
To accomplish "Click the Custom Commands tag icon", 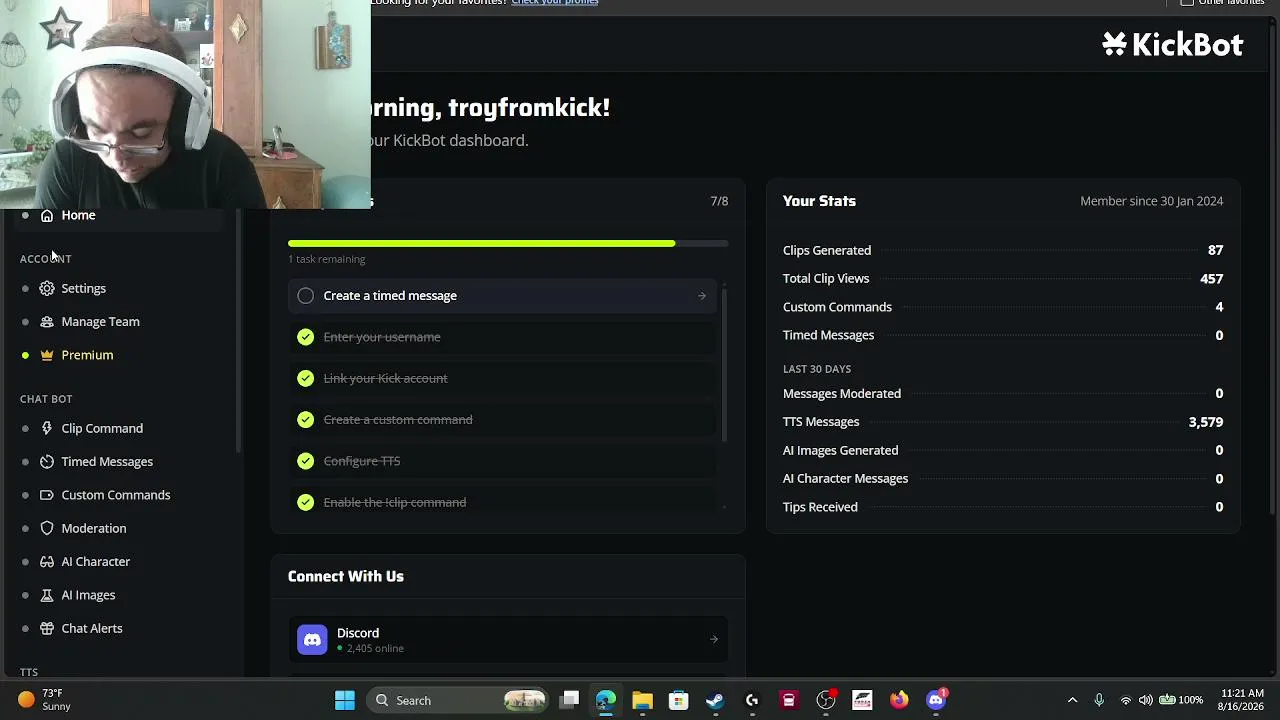I will tap(47, 495).
